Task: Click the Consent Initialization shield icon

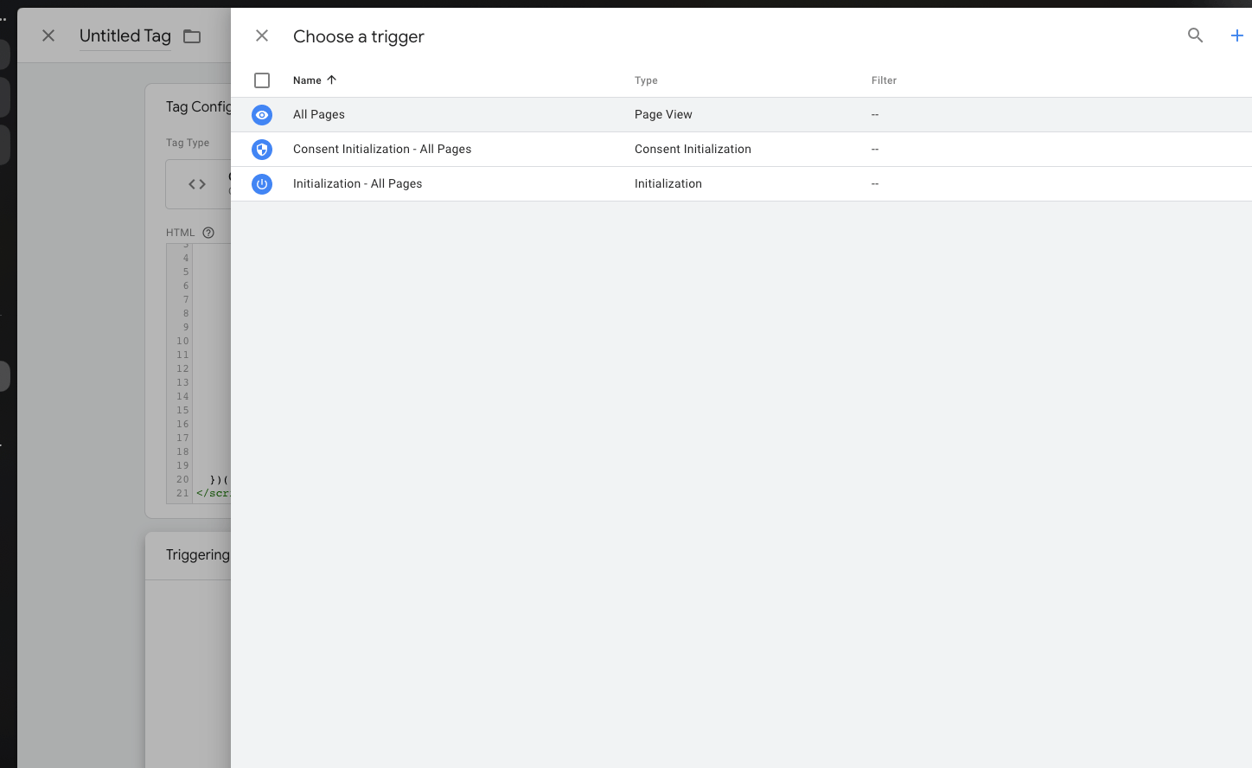Action: point(262,149)
